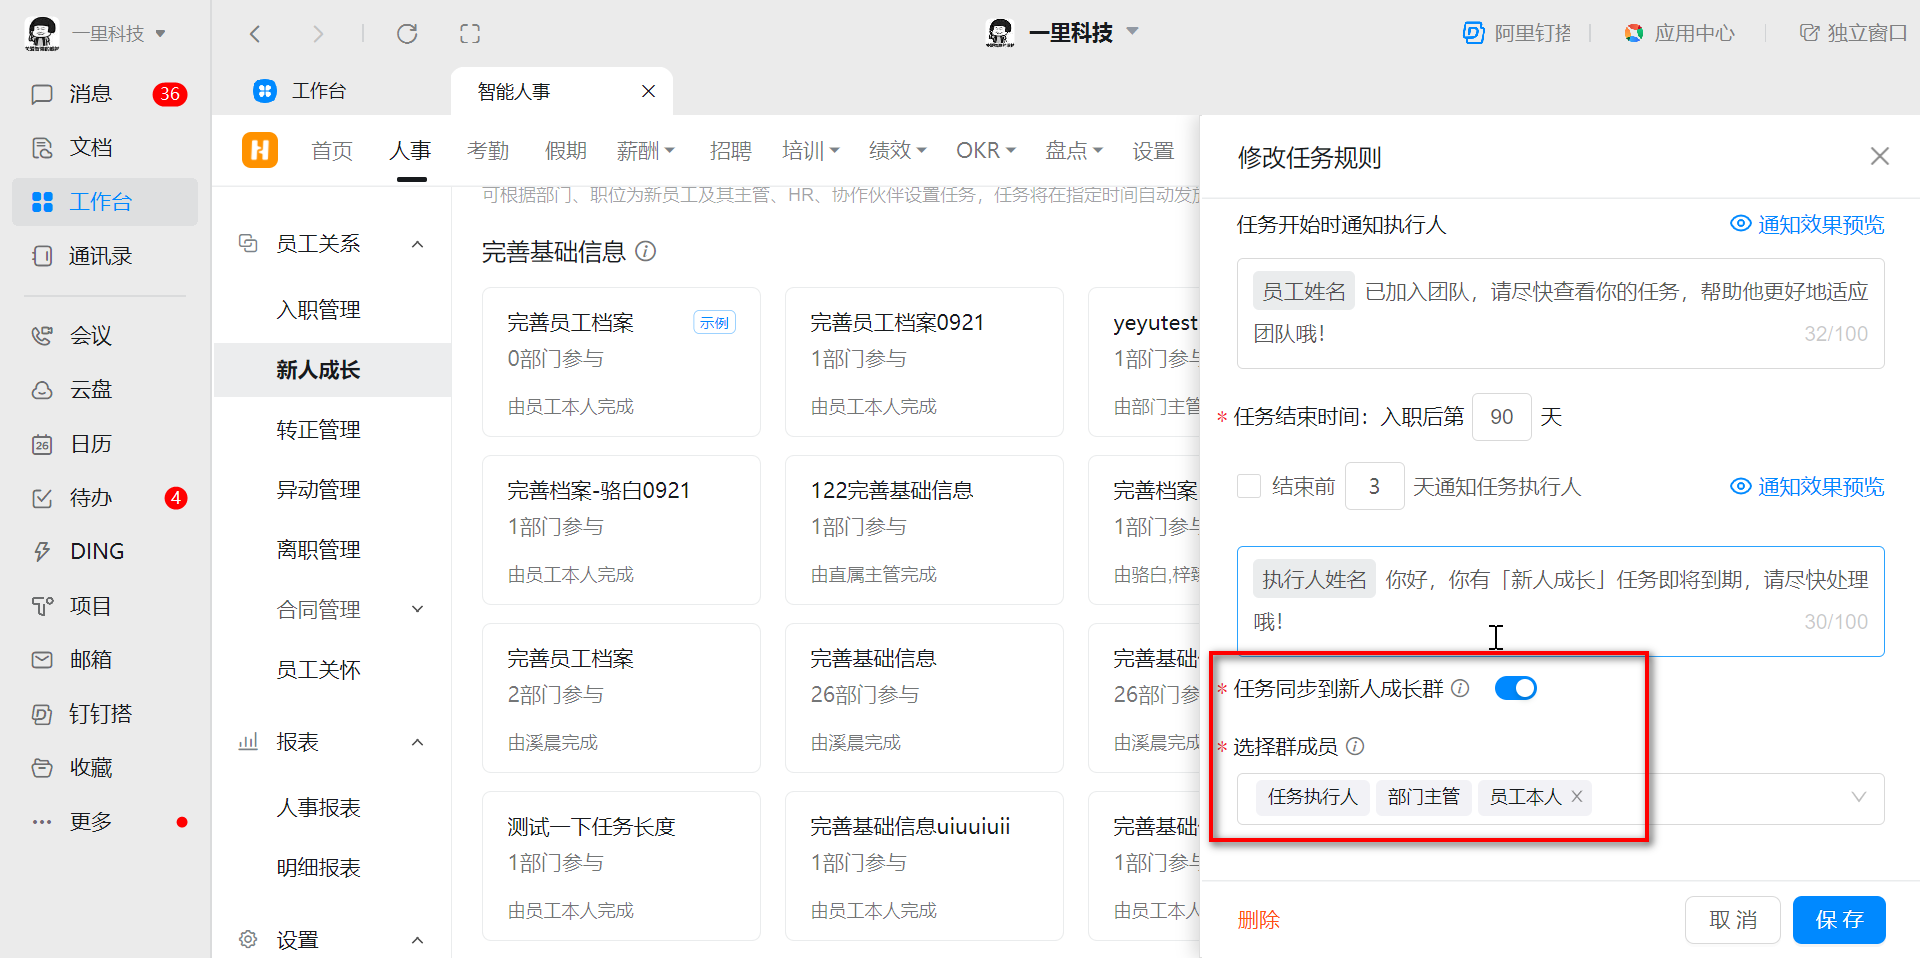
Task: Disable 任务同步到新人成长群 switch
Action: [x=1515, y=688]
